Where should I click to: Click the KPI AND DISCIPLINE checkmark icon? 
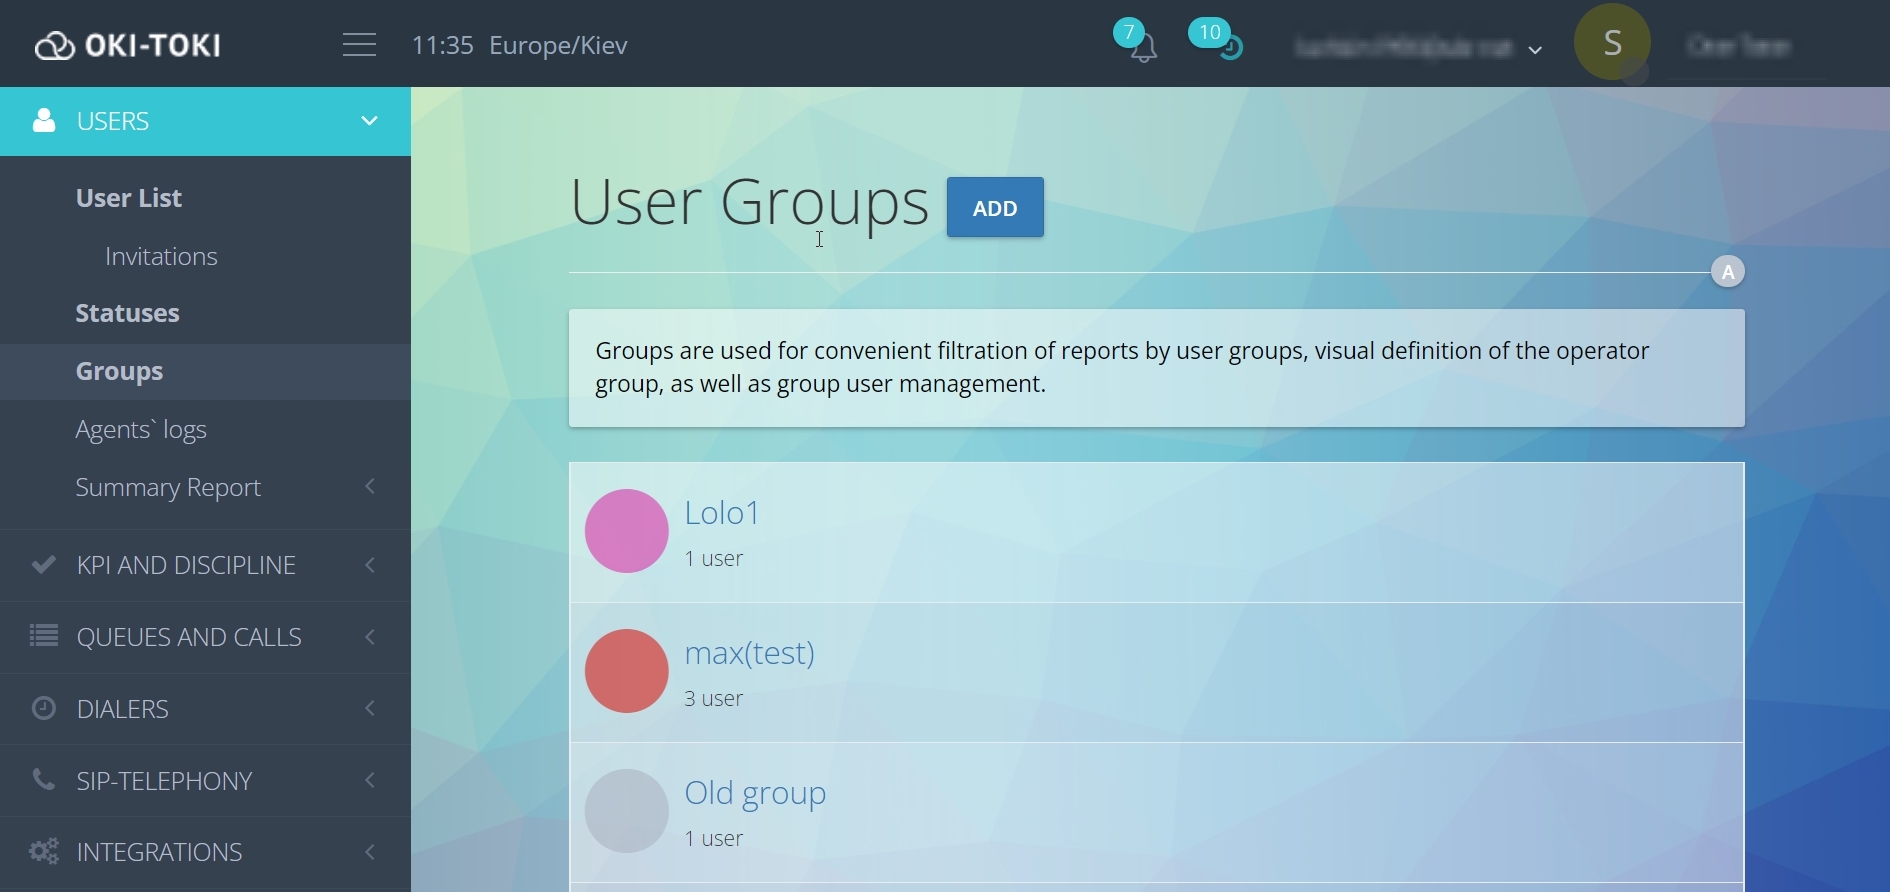44,564
